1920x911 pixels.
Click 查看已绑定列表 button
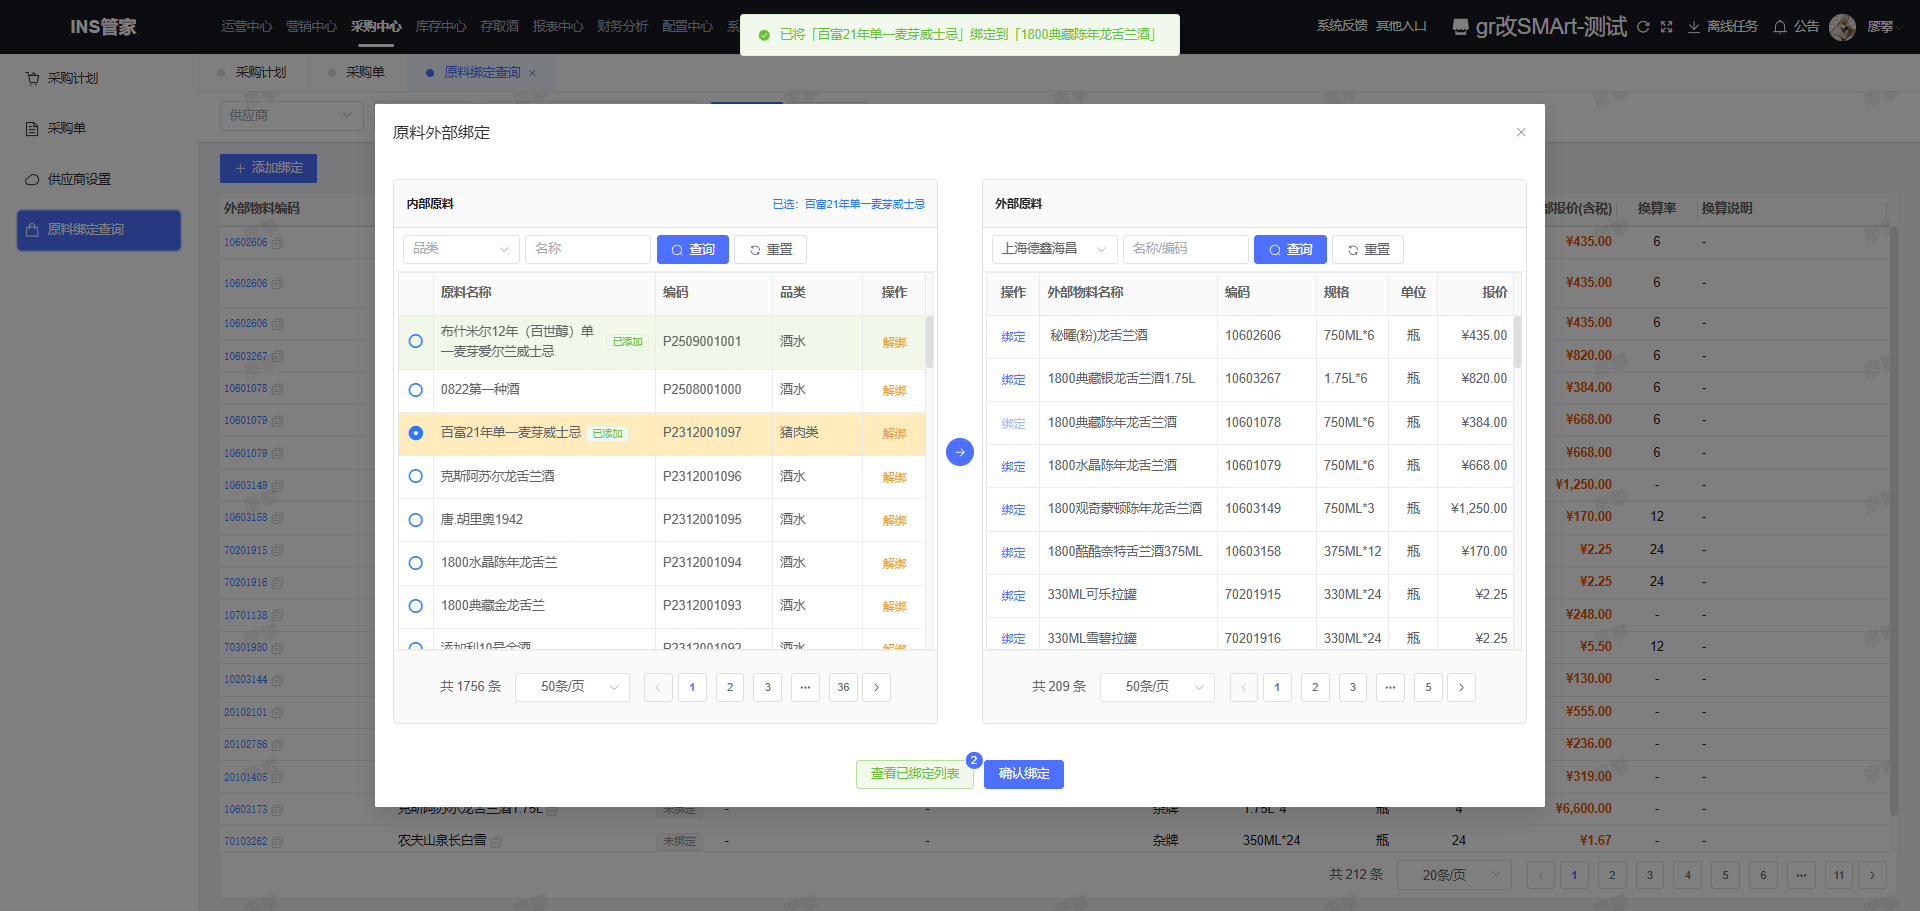click(914, 774)
